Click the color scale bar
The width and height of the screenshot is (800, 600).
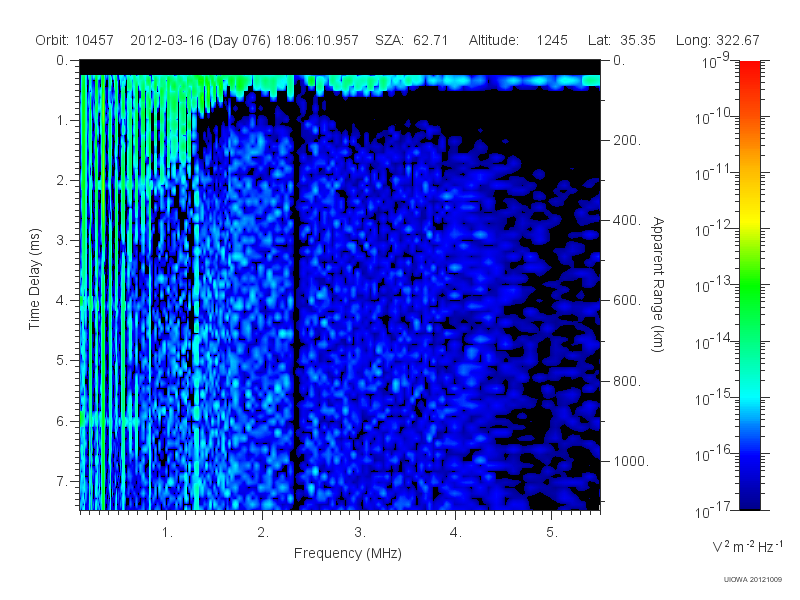(x=749, y=285)
